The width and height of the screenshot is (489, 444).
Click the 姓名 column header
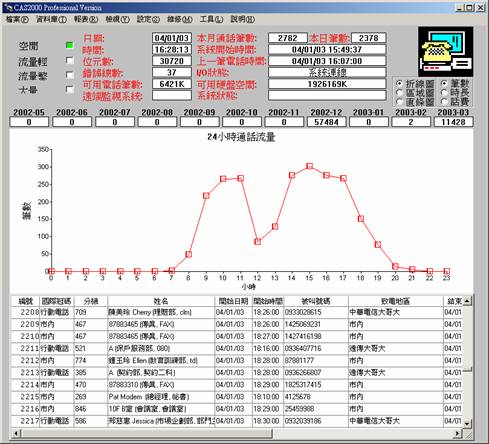[161, 301]
